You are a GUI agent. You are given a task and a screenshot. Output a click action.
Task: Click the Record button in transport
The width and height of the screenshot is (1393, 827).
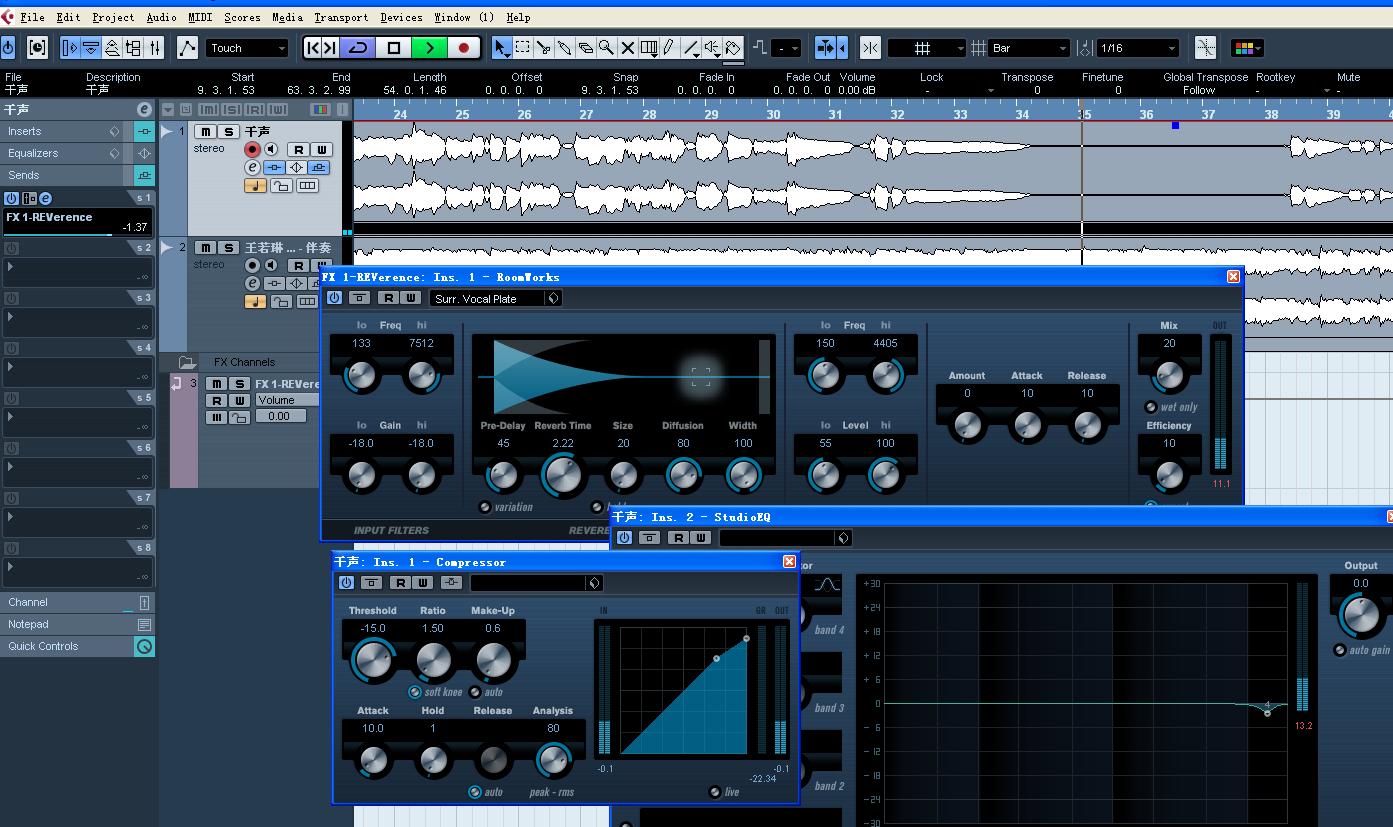click(x=464, y=48)
